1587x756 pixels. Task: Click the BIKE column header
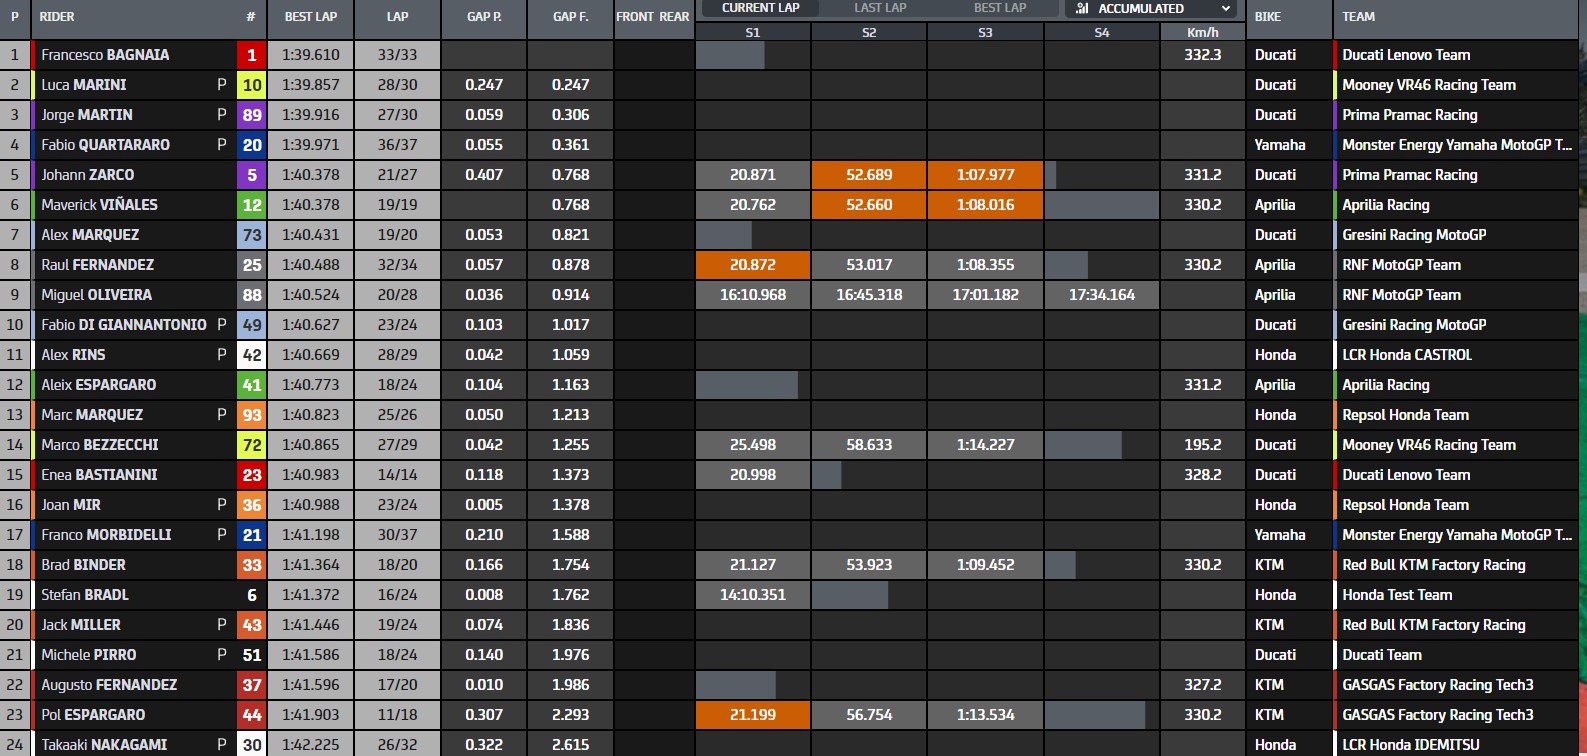click(x=1267, y=17)
